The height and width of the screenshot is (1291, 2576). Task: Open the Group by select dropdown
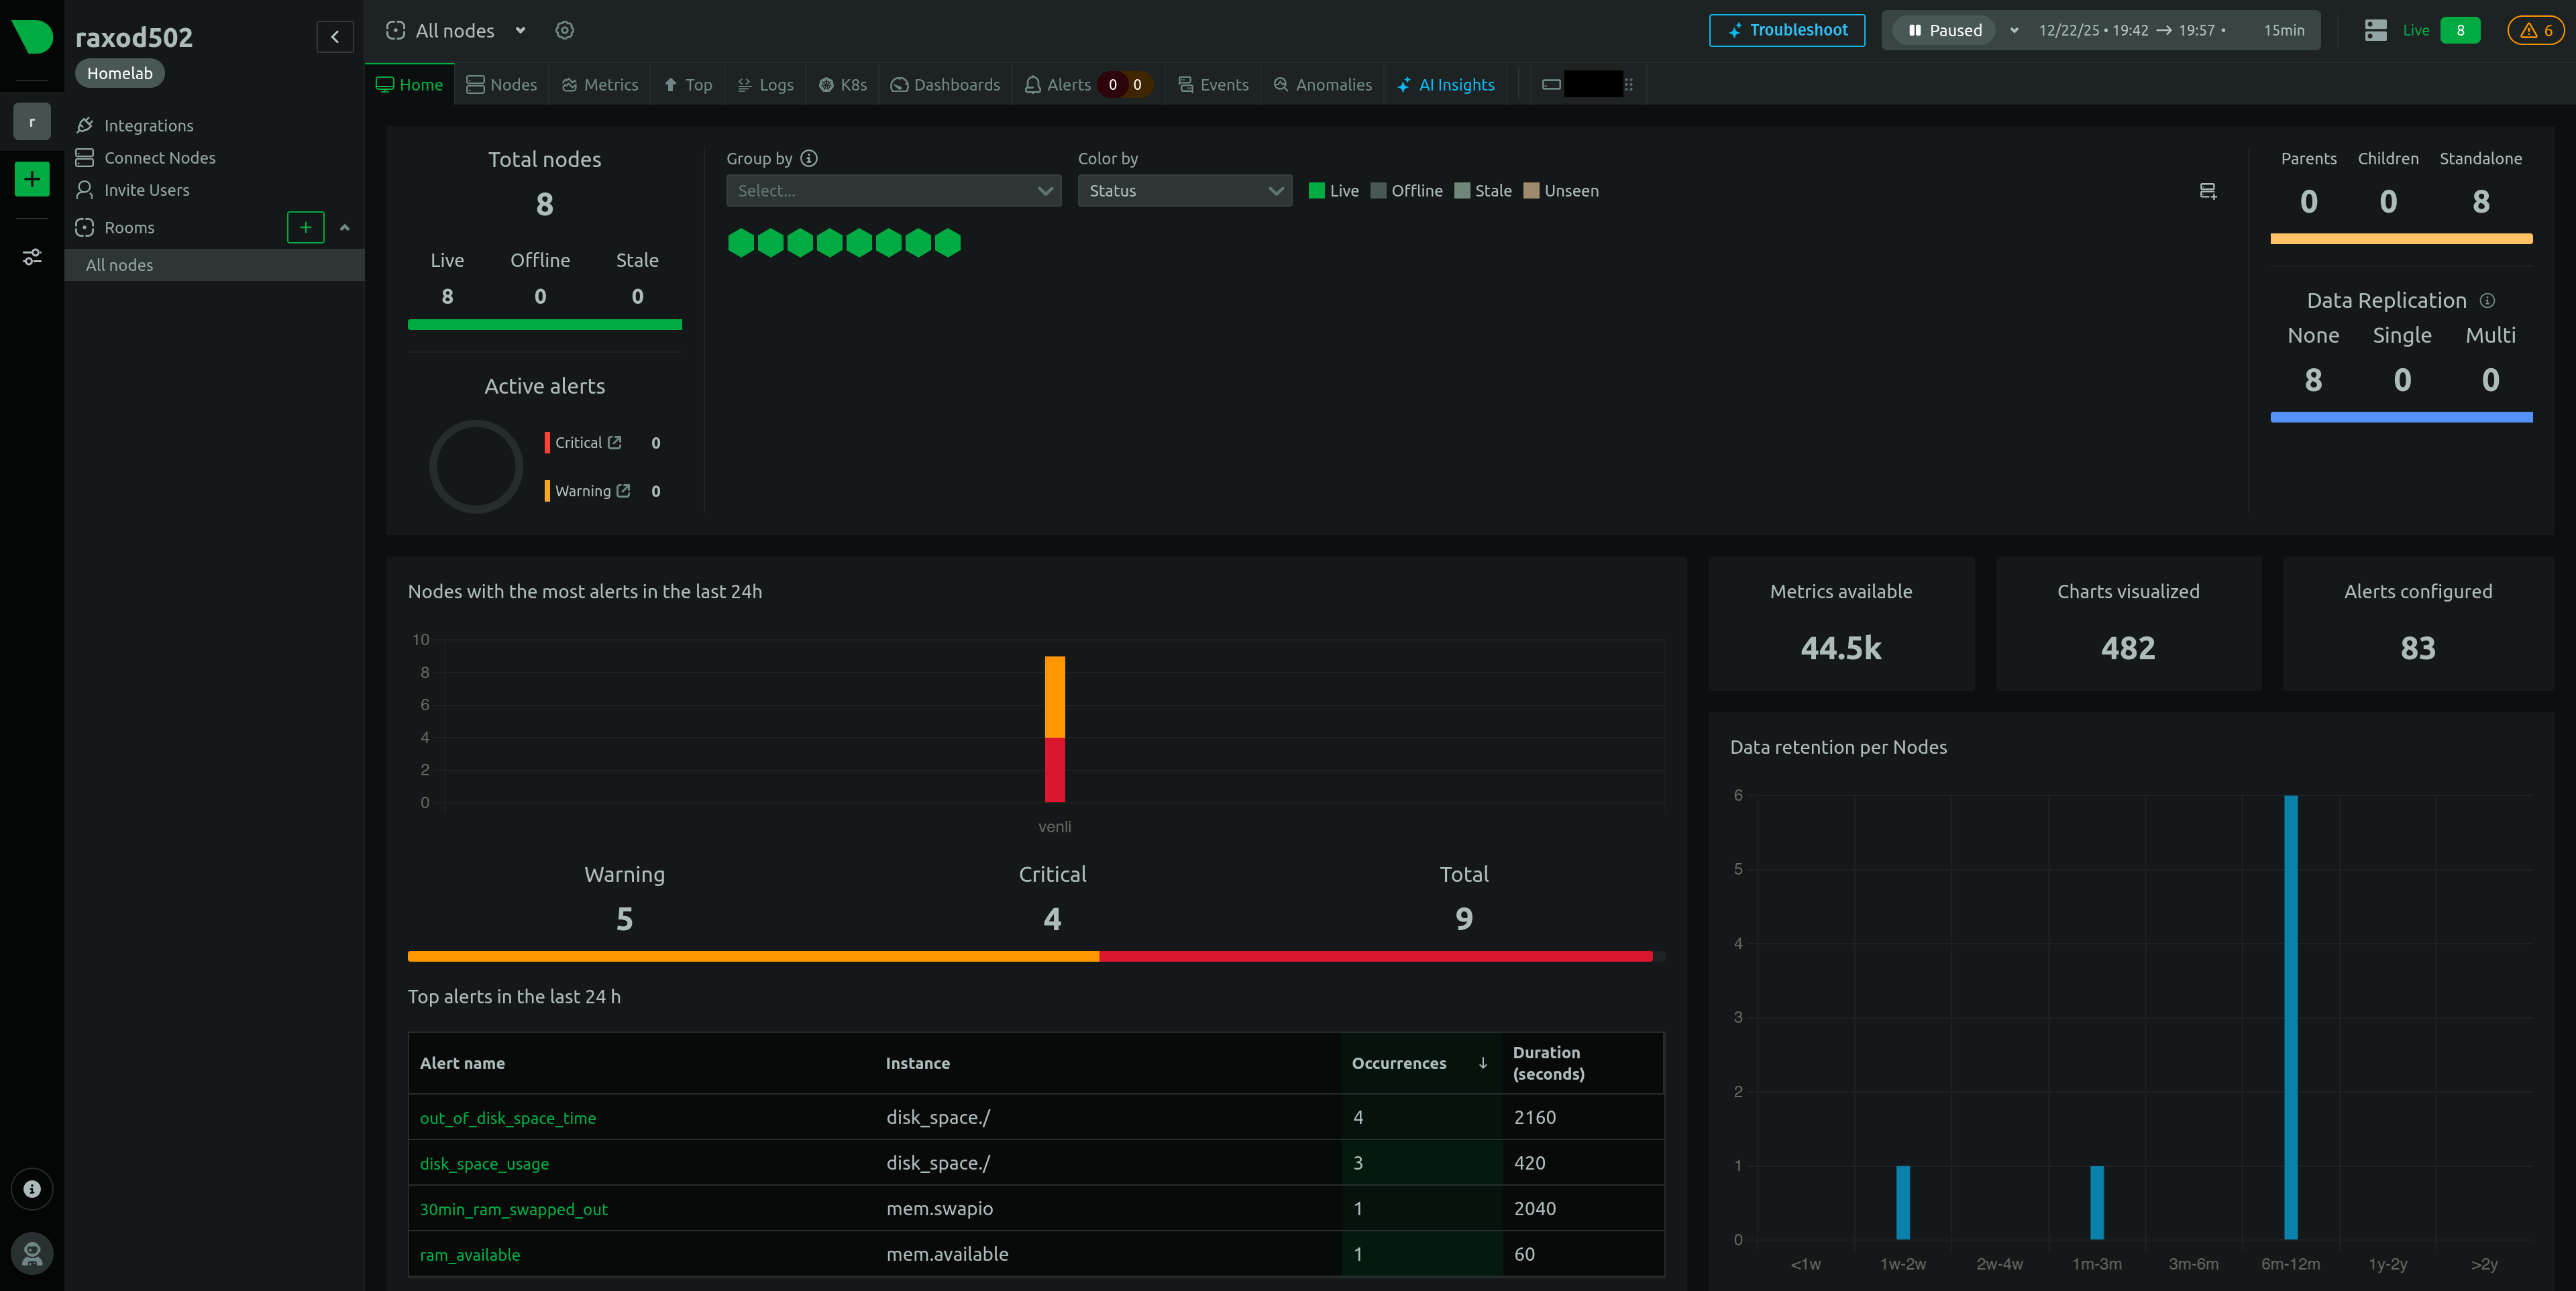[x=893, y=191]
